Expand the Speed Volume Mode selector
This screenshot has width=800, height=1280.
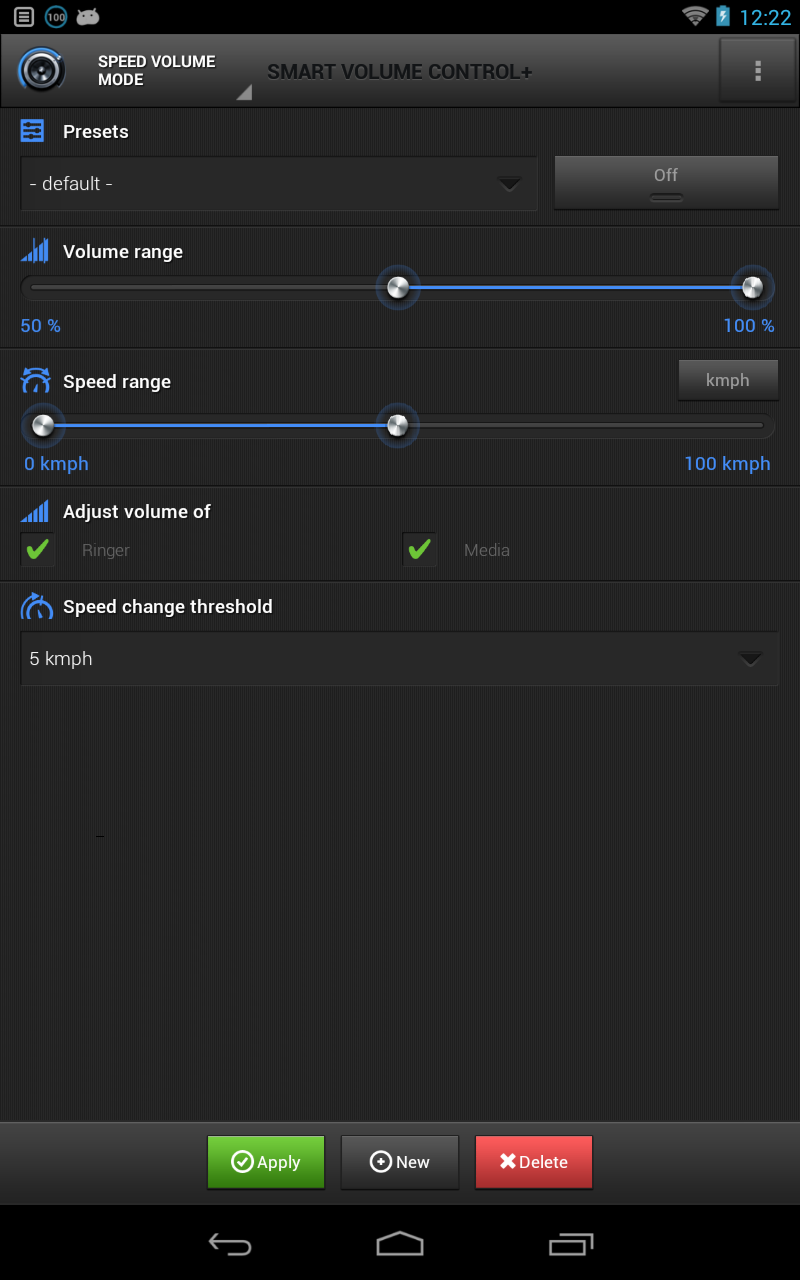coord(243,92)
